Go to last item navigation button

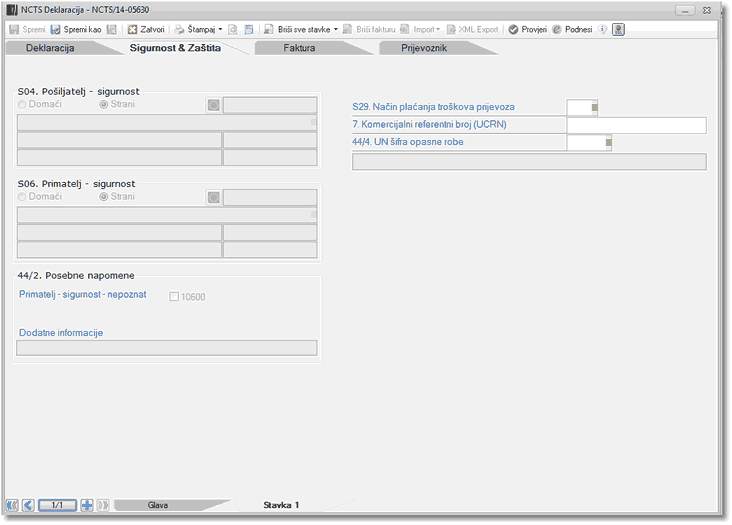pos(103,505)
